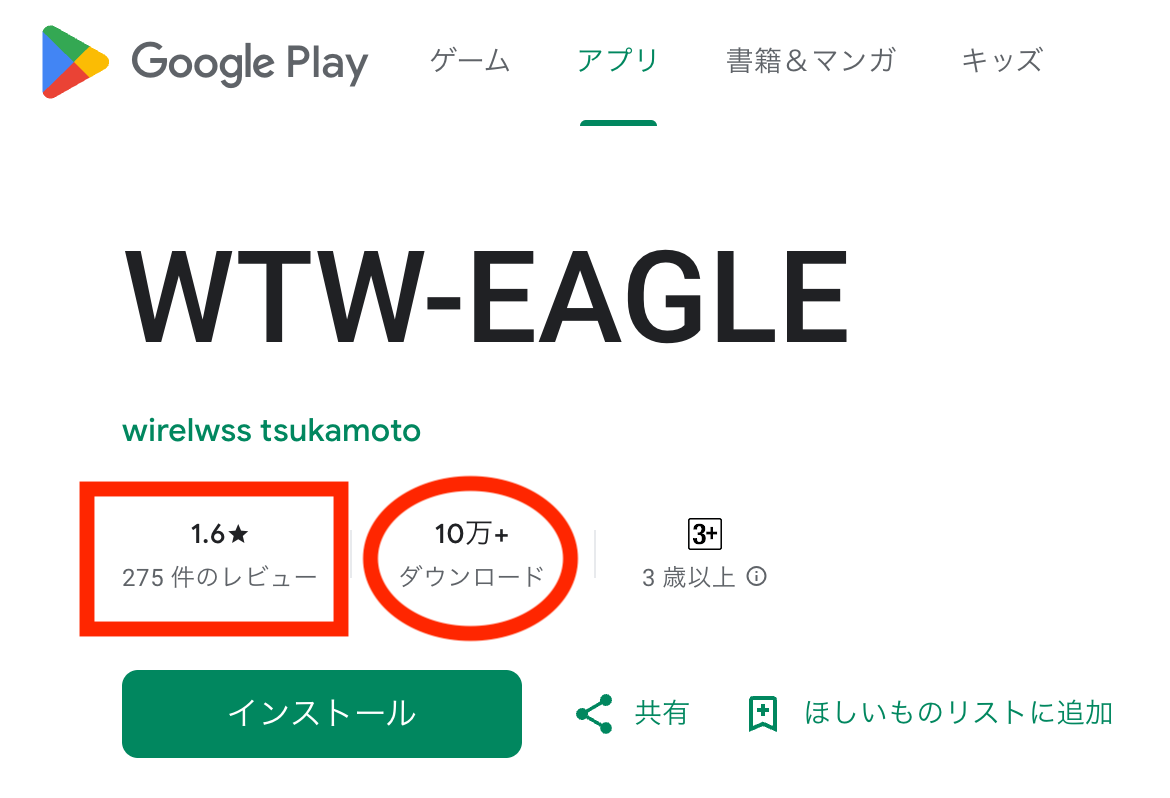The width and height of the screenshot is (1170, 798).
Task: Click the 3 歳以上 age text
Action: (689, 577)
